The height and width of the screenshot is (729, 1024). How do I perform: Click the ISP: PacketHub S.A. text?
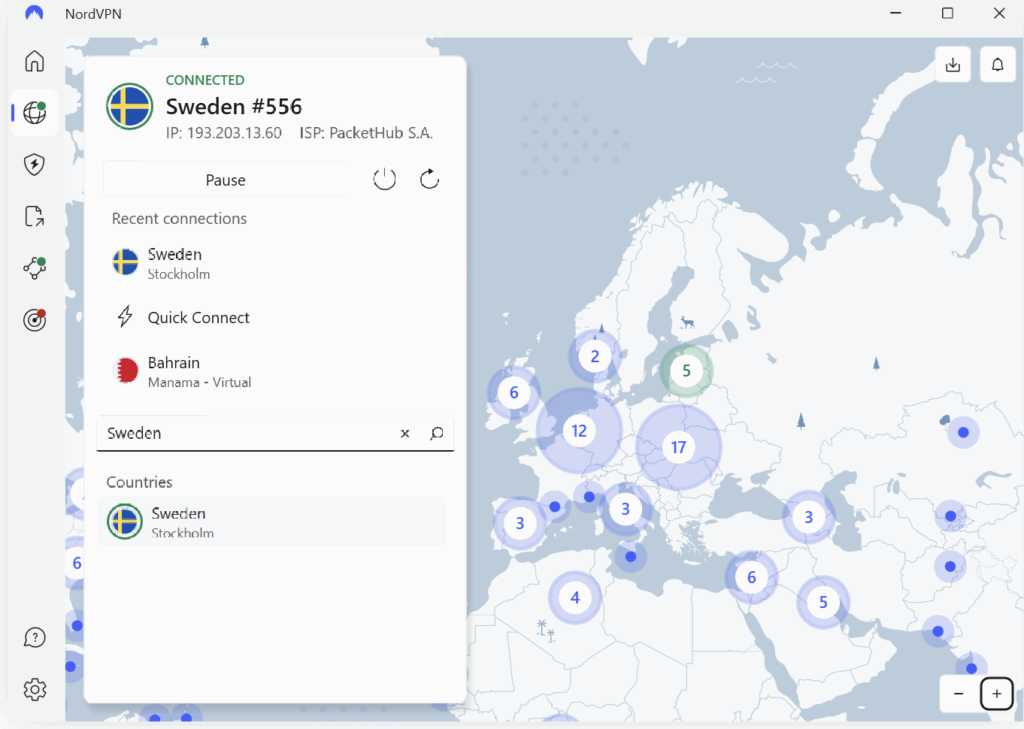coord(366,133)
